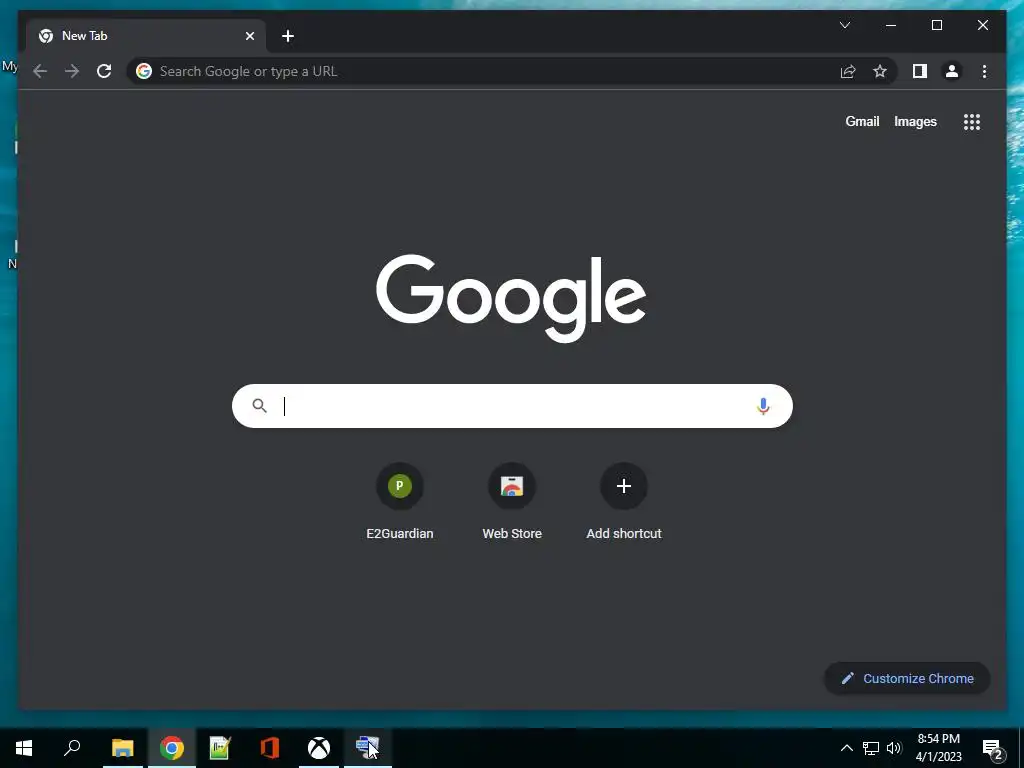This screenshot has width=1024, height=768.
Task: Launch Office from the taskbar
Action: (x=270, y=748)
